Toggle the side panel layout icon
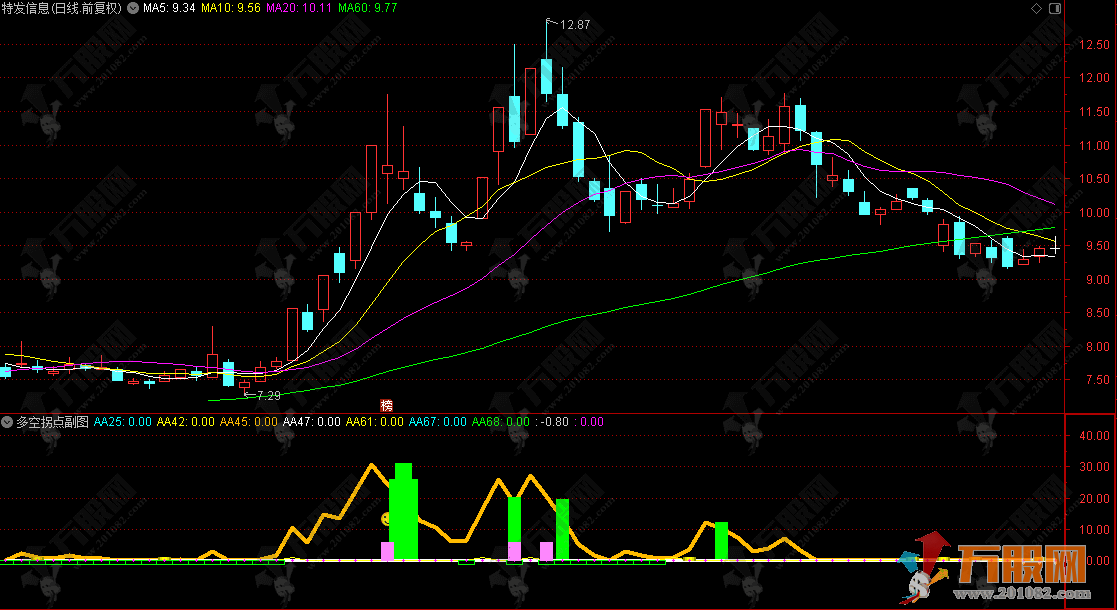 tap(1055, 8)
